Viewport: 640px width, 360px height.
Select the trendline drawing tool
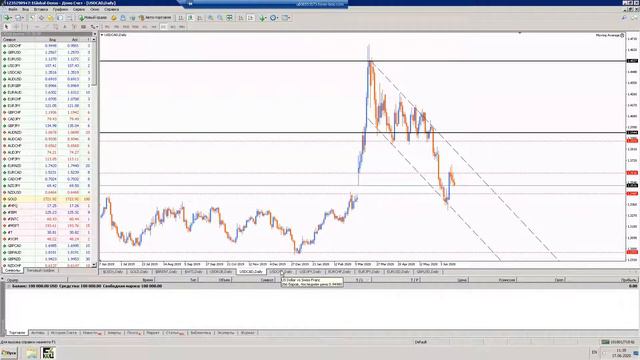pyautogui.click(x=46, y=27)
